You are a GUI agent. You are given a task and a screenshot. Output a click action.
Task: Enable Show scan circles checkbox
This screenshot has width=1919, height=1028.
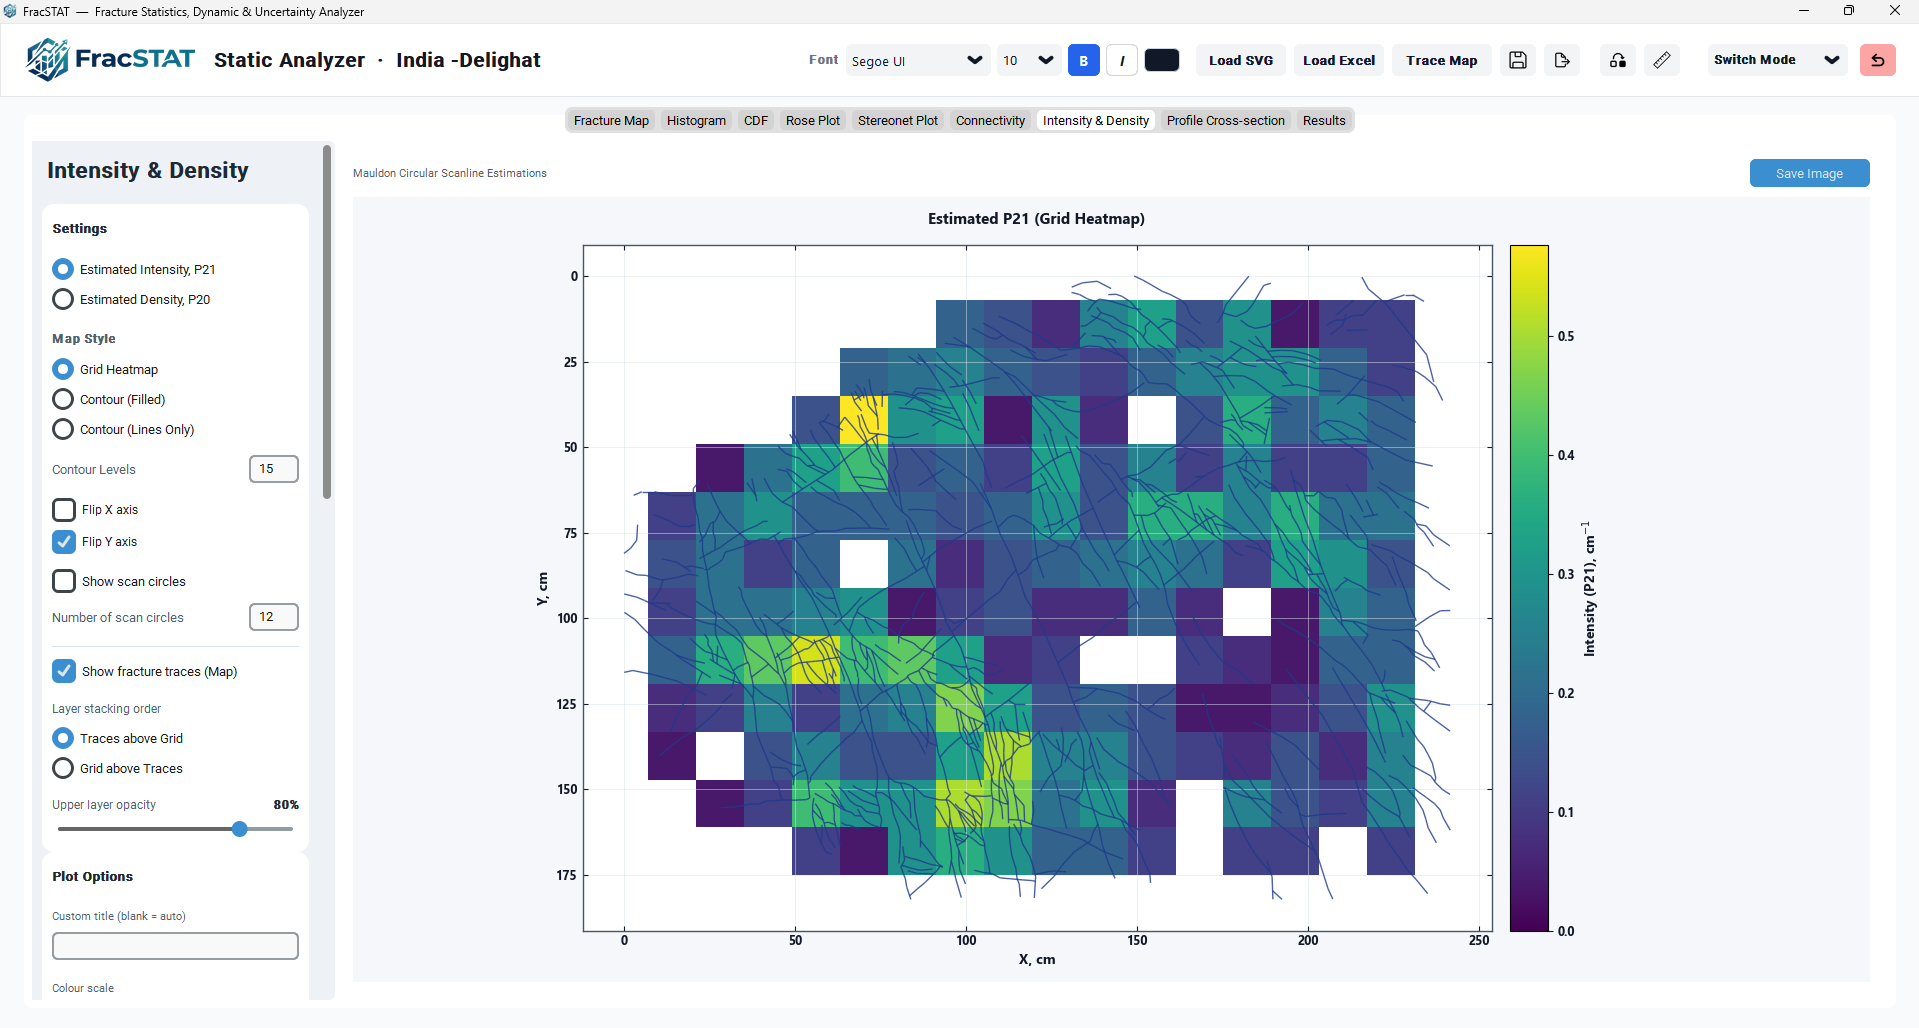[x=64, y=581]
